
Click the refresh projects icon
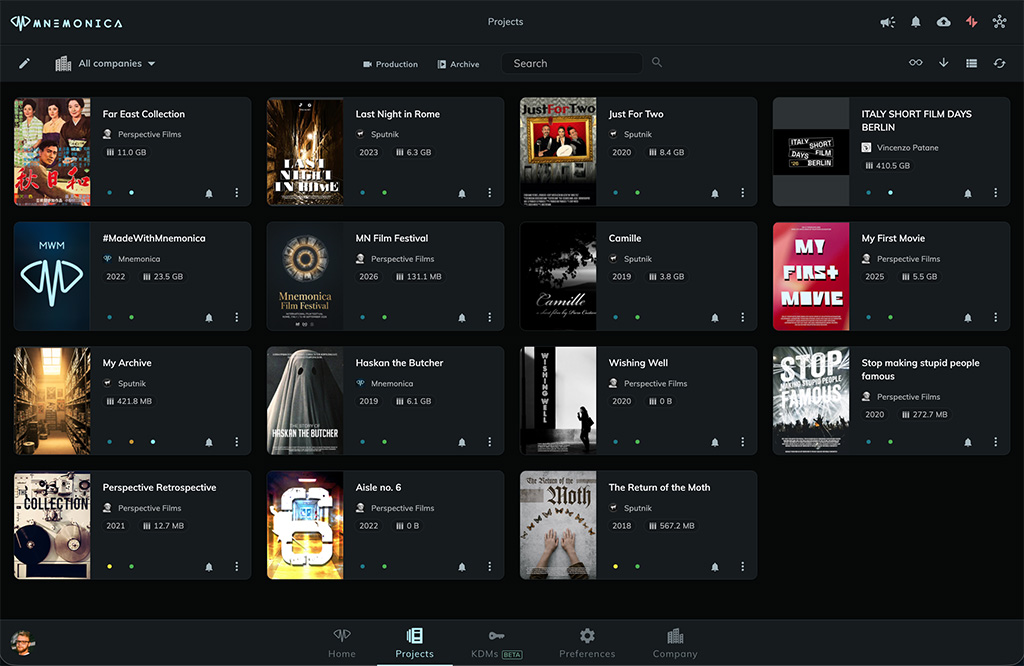999,63
